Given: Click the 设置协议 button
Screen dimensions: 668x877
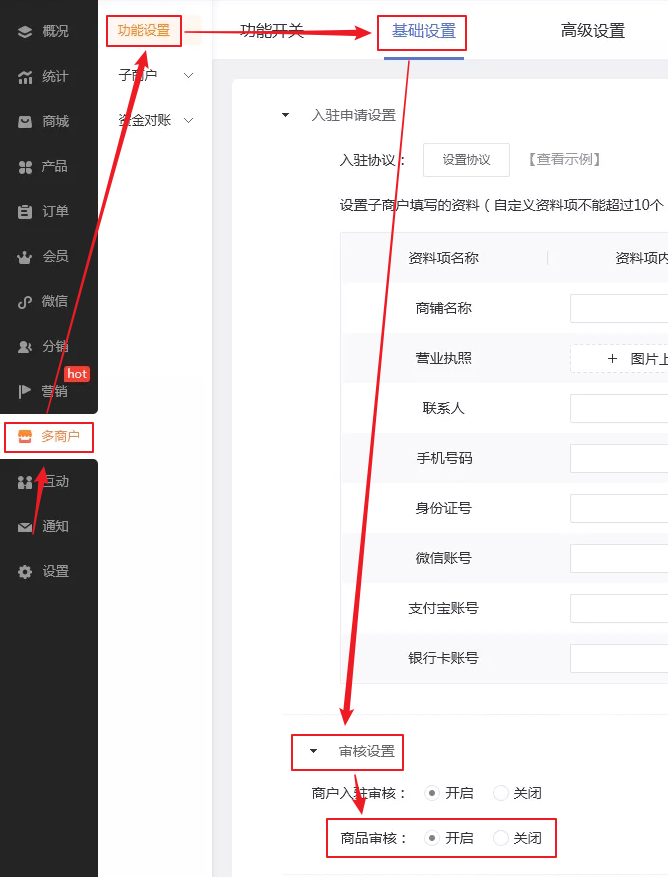Looking at the screenshot, I should (x=466, y=160).
